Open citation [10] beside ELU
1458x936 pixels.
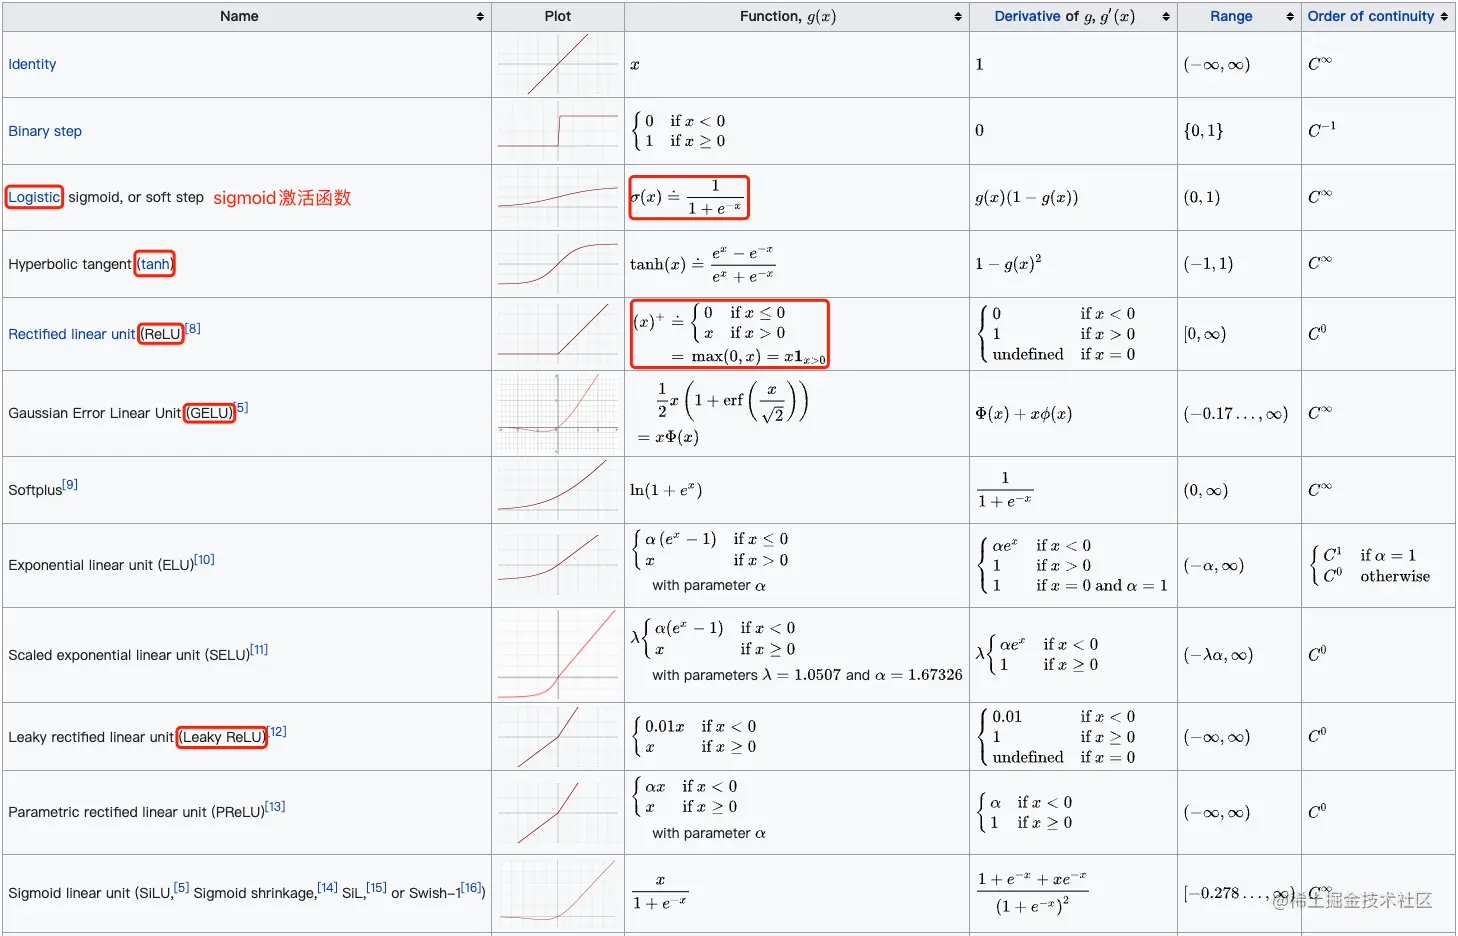pos(204,559)
